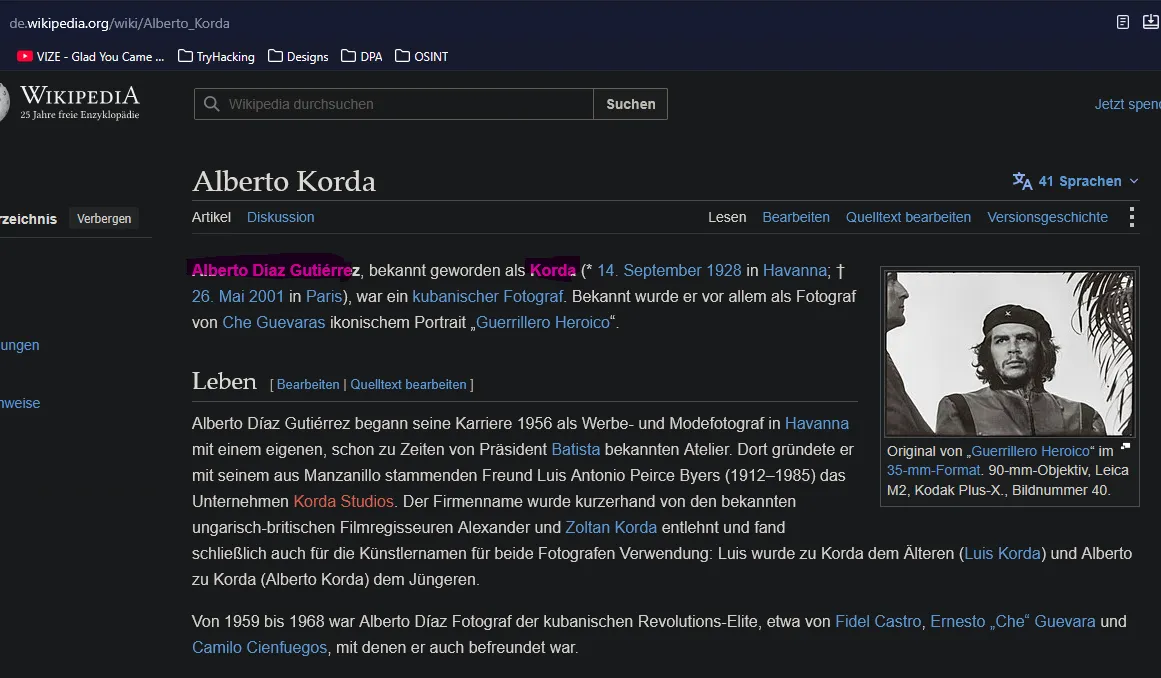Open the DPA bookmark folder
Screen dimensions: 1161x678
pos(362,56)
